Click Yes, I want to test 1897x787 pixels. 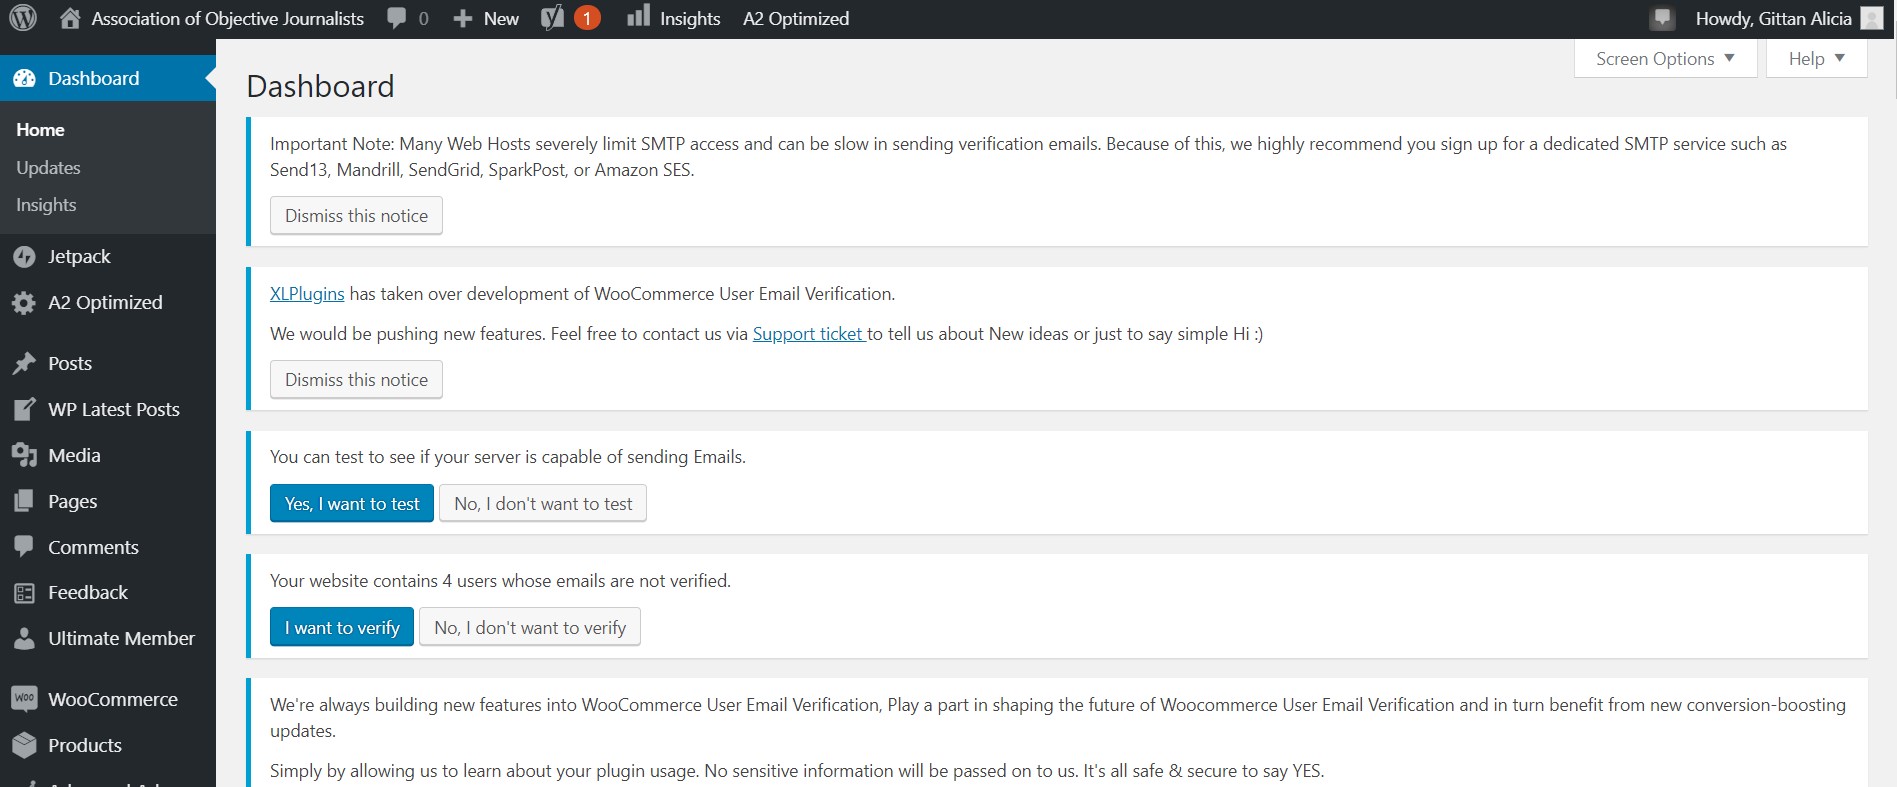tap(352, 504)
